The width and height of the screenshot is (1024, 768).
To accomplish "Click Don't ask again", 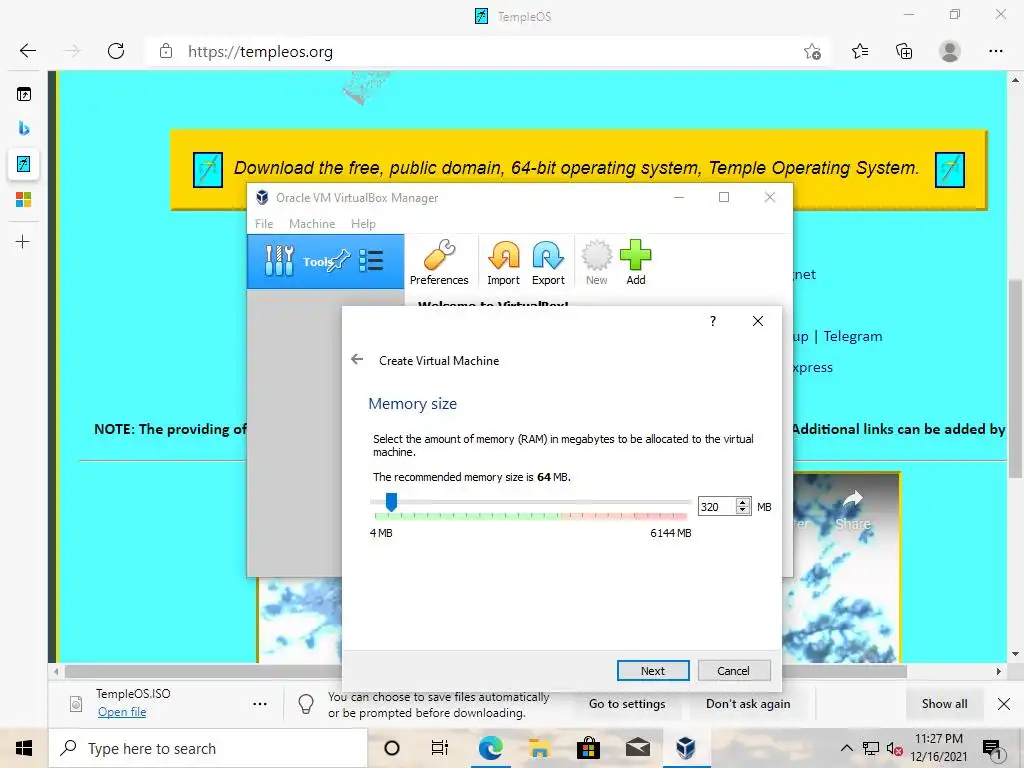I will point(748,703).
